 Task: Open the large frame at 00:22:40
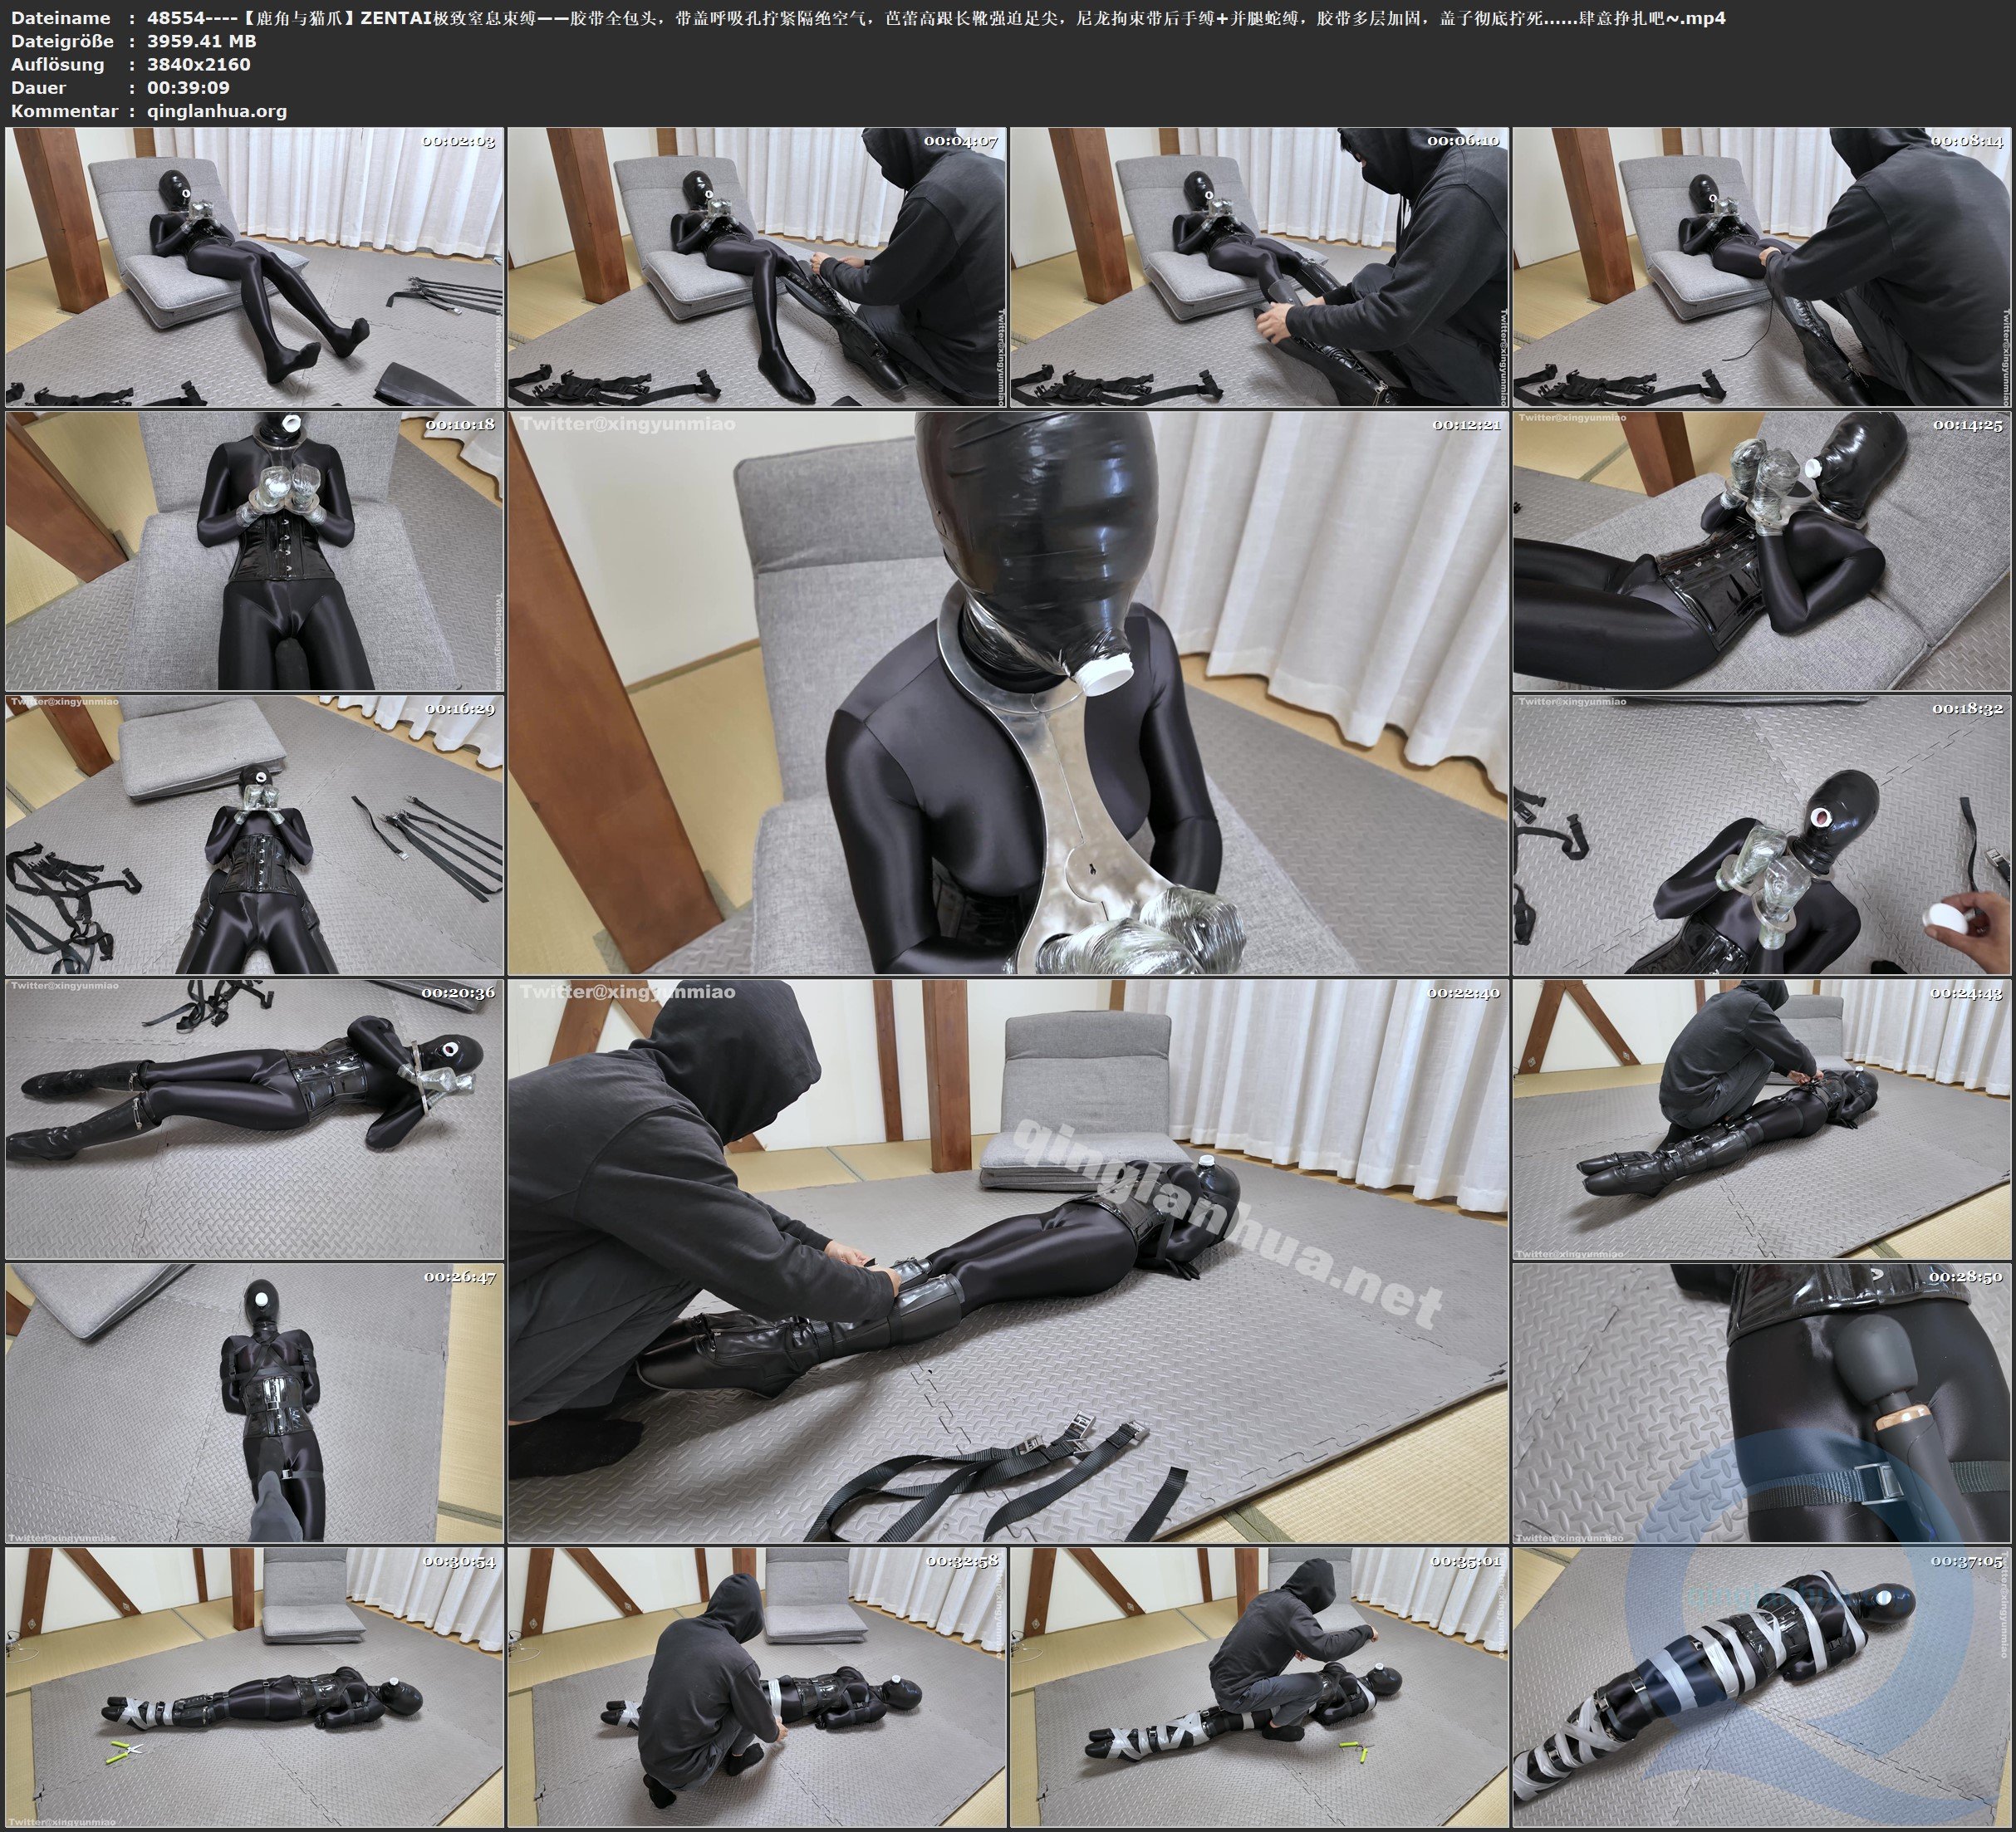click(x=1008, y=1261)
